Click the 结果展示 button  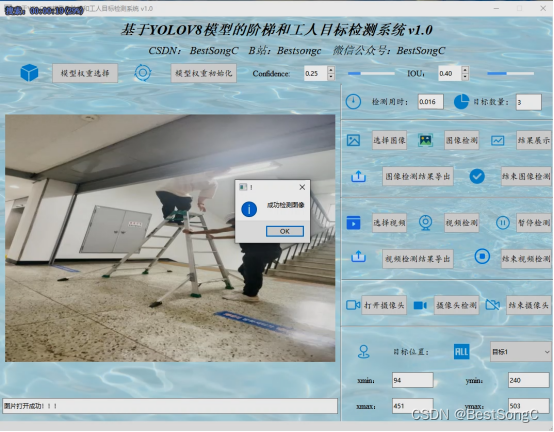(534, 140)
